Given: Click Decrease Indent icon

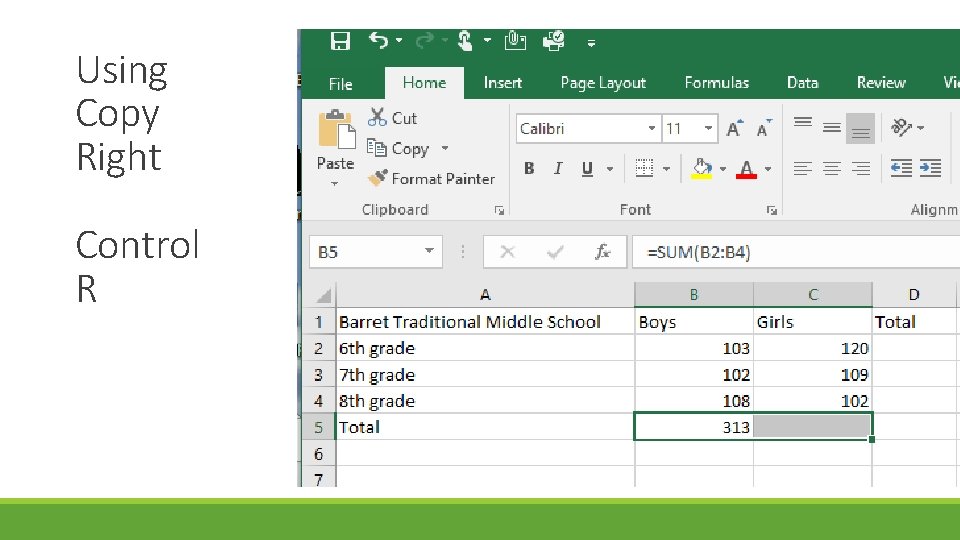Looking at the screenshot, I should (901, 168).
